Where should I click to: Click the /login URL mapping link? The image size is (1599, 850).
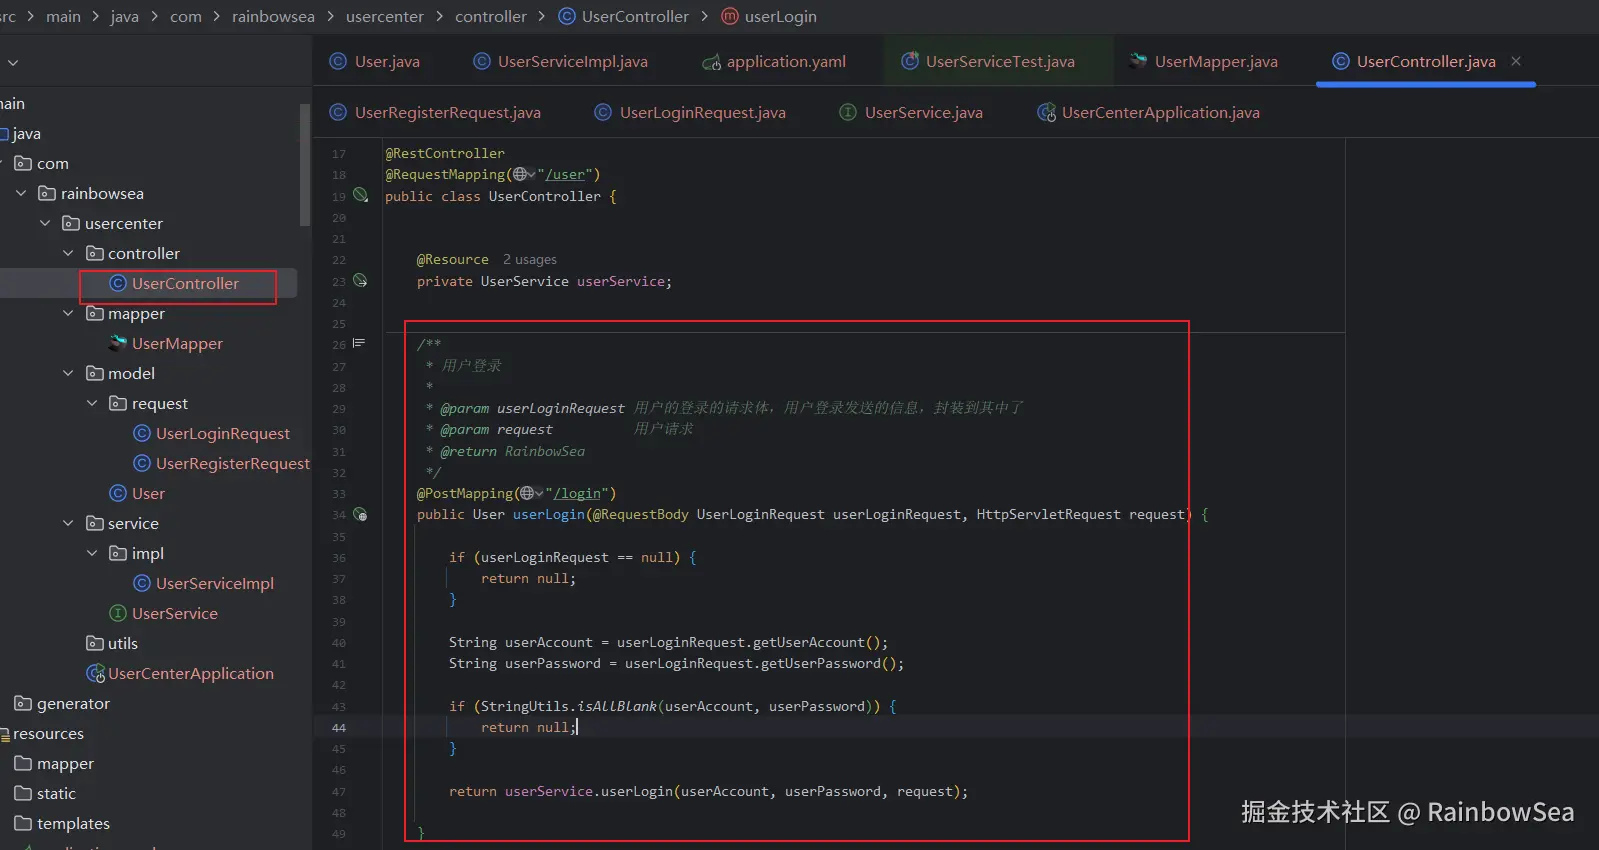click(x=578, y=494)
